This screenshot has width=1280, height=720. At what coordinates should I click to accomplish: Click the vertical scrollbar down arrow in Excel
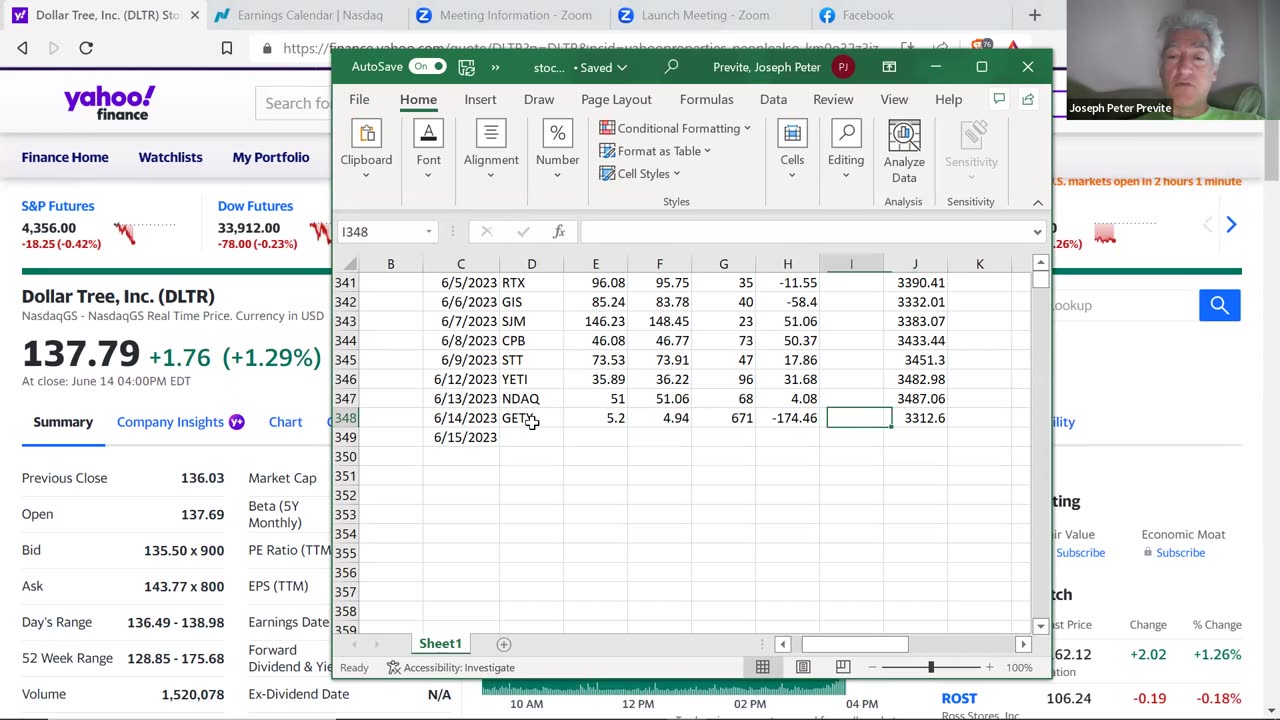point(1041,626)
